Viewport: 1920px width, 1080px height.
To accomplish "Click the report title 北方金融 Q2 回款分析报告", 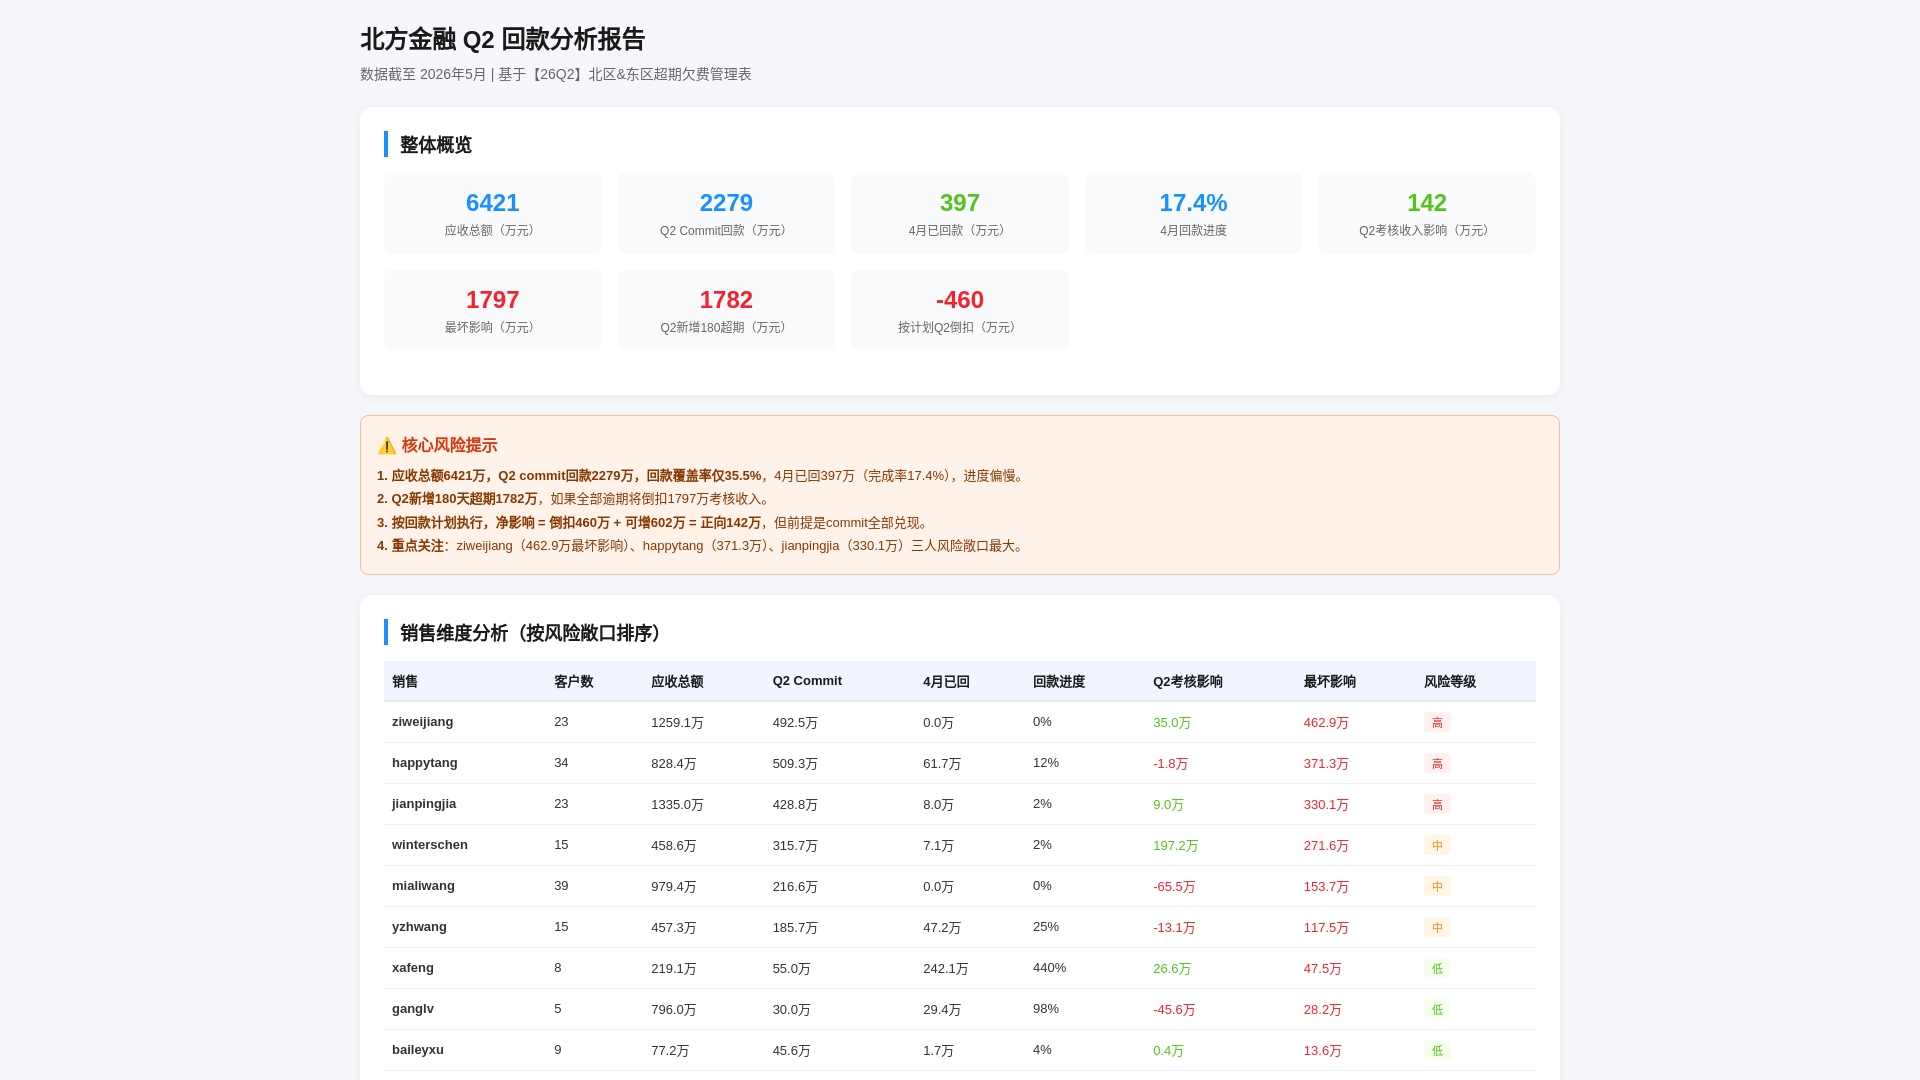I will click(503, 39).
